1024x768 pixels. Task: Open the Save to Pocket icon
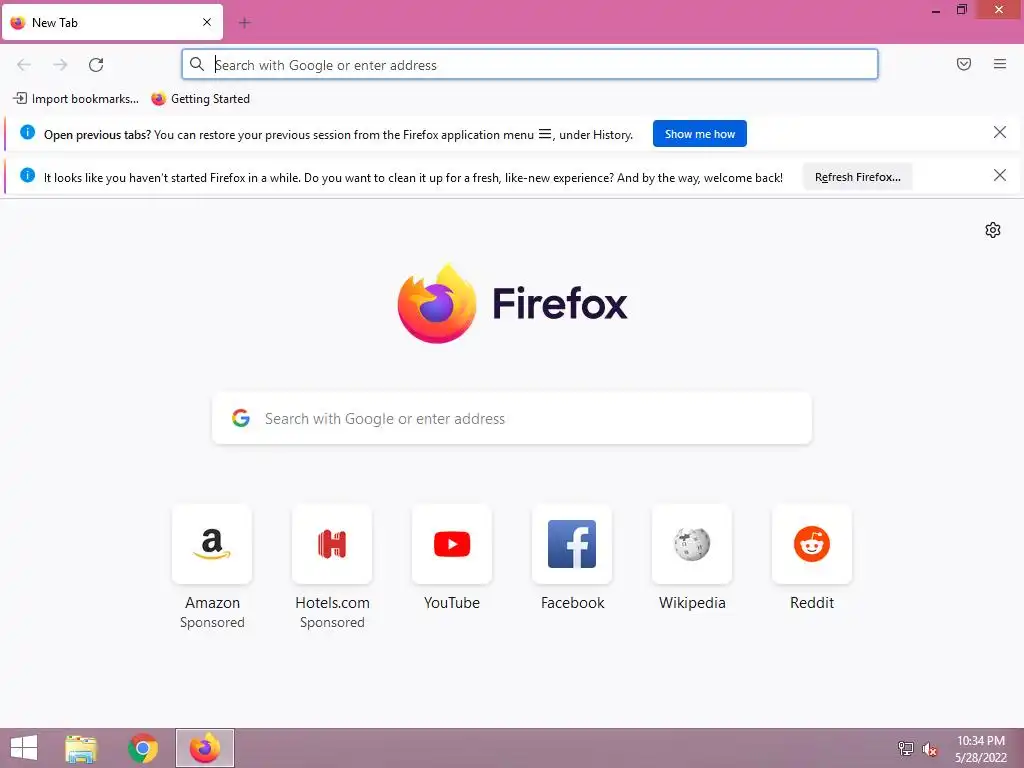964,64
